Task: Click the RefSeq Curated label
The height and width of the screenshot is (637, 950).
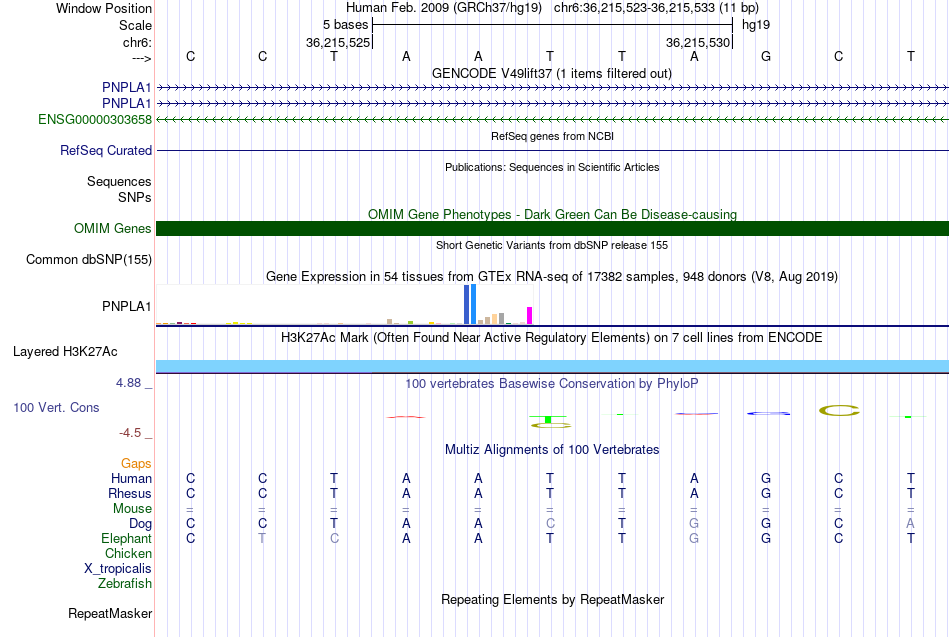Action: [105, 150]
